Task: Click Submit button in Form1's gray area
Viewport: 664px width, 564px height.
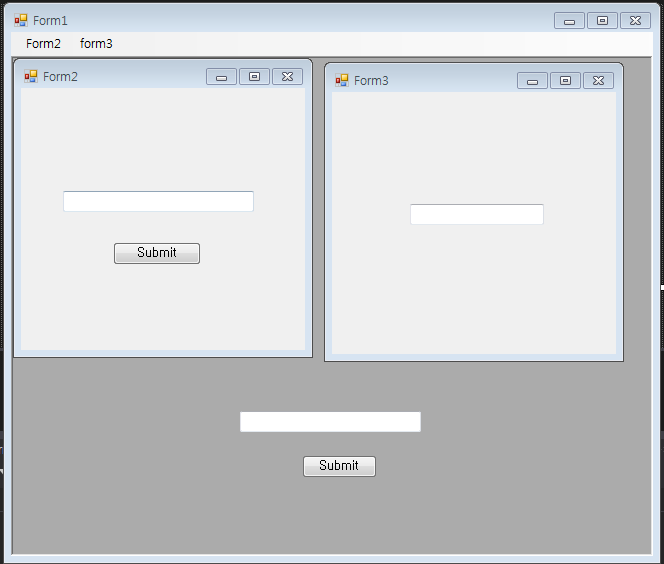Action: pyautogui.click(x=339, y=466)
